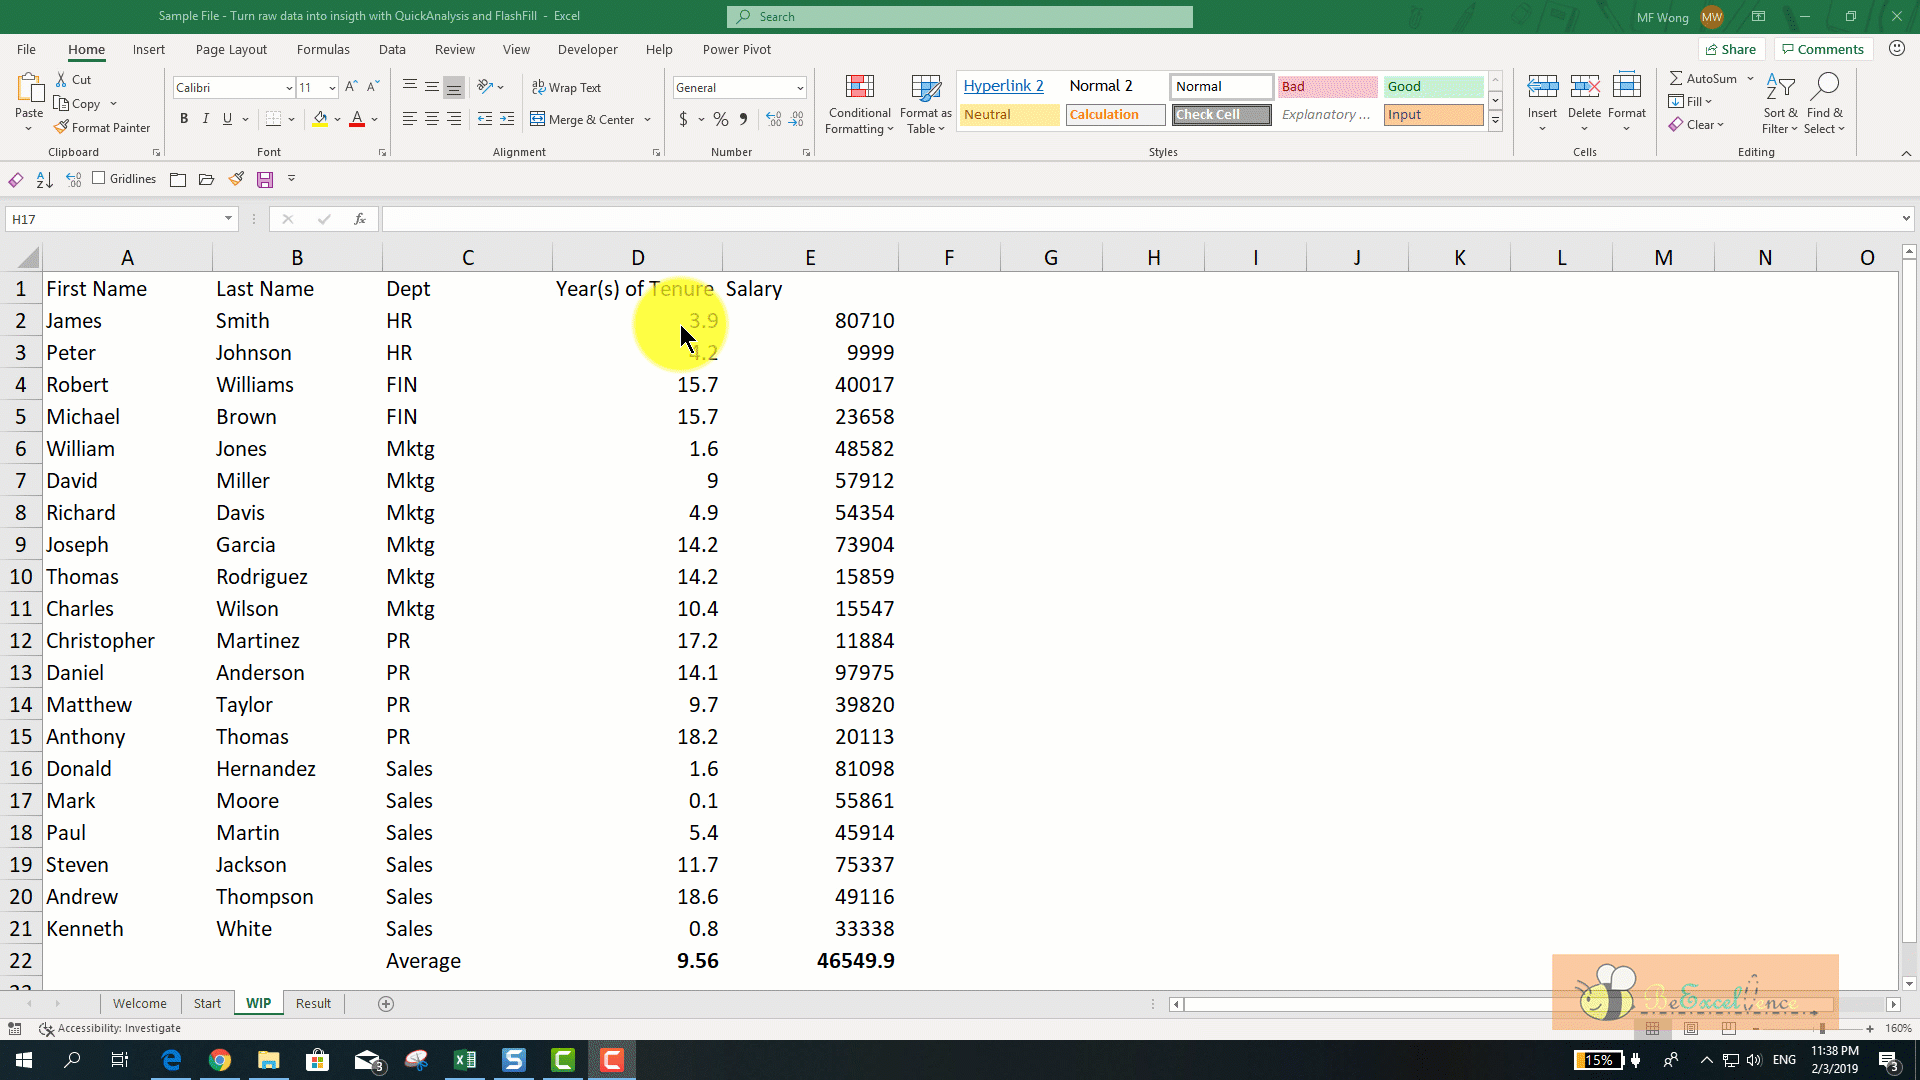
Task: Click the Sort & Filter icon
Action: point(1779,88)
